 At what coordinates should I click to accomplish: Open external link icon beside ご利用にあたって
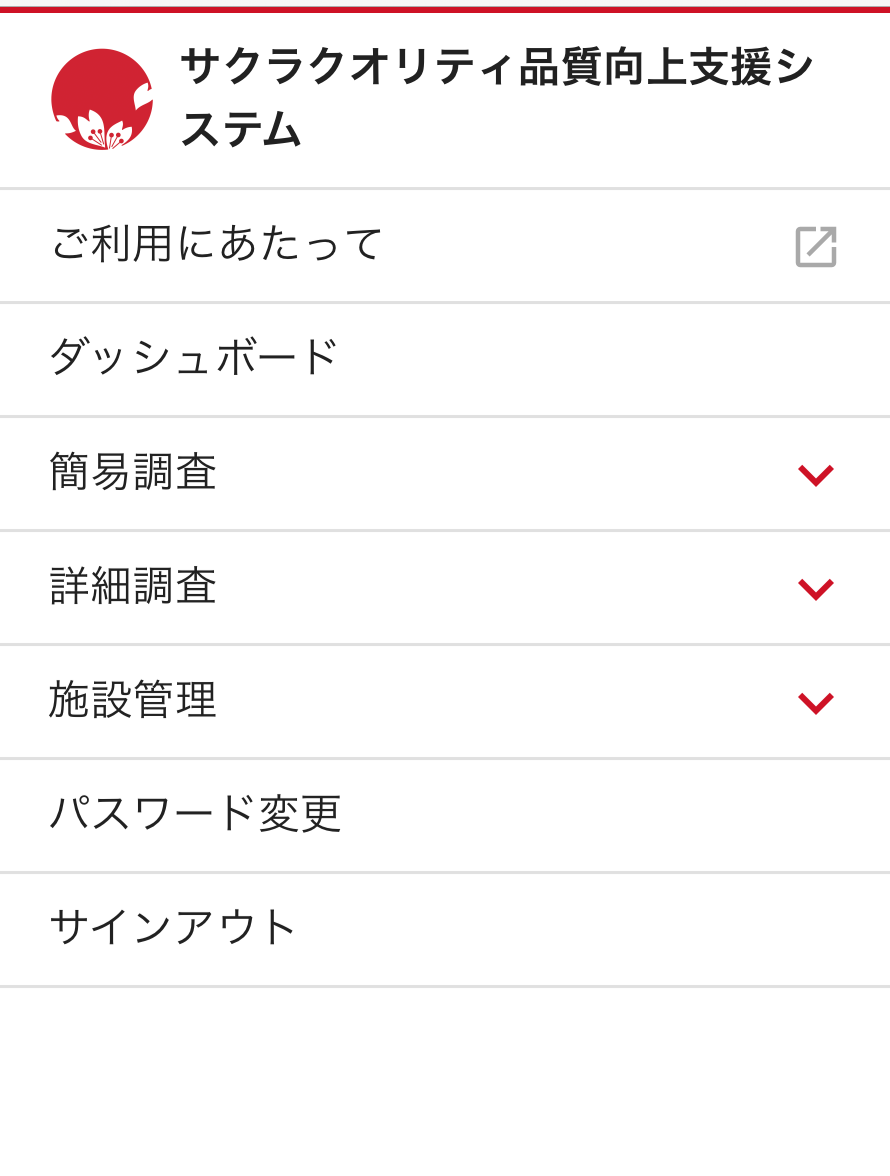pyautogui.click(x=815, y=246)
